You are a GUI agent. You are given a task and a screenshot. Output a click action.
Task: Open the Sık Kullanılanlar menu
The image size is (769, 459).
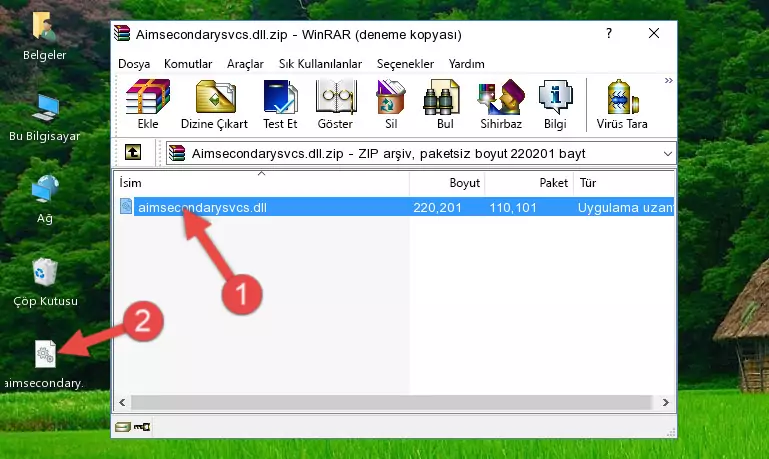pyautogui.click(x=320, y=64)
